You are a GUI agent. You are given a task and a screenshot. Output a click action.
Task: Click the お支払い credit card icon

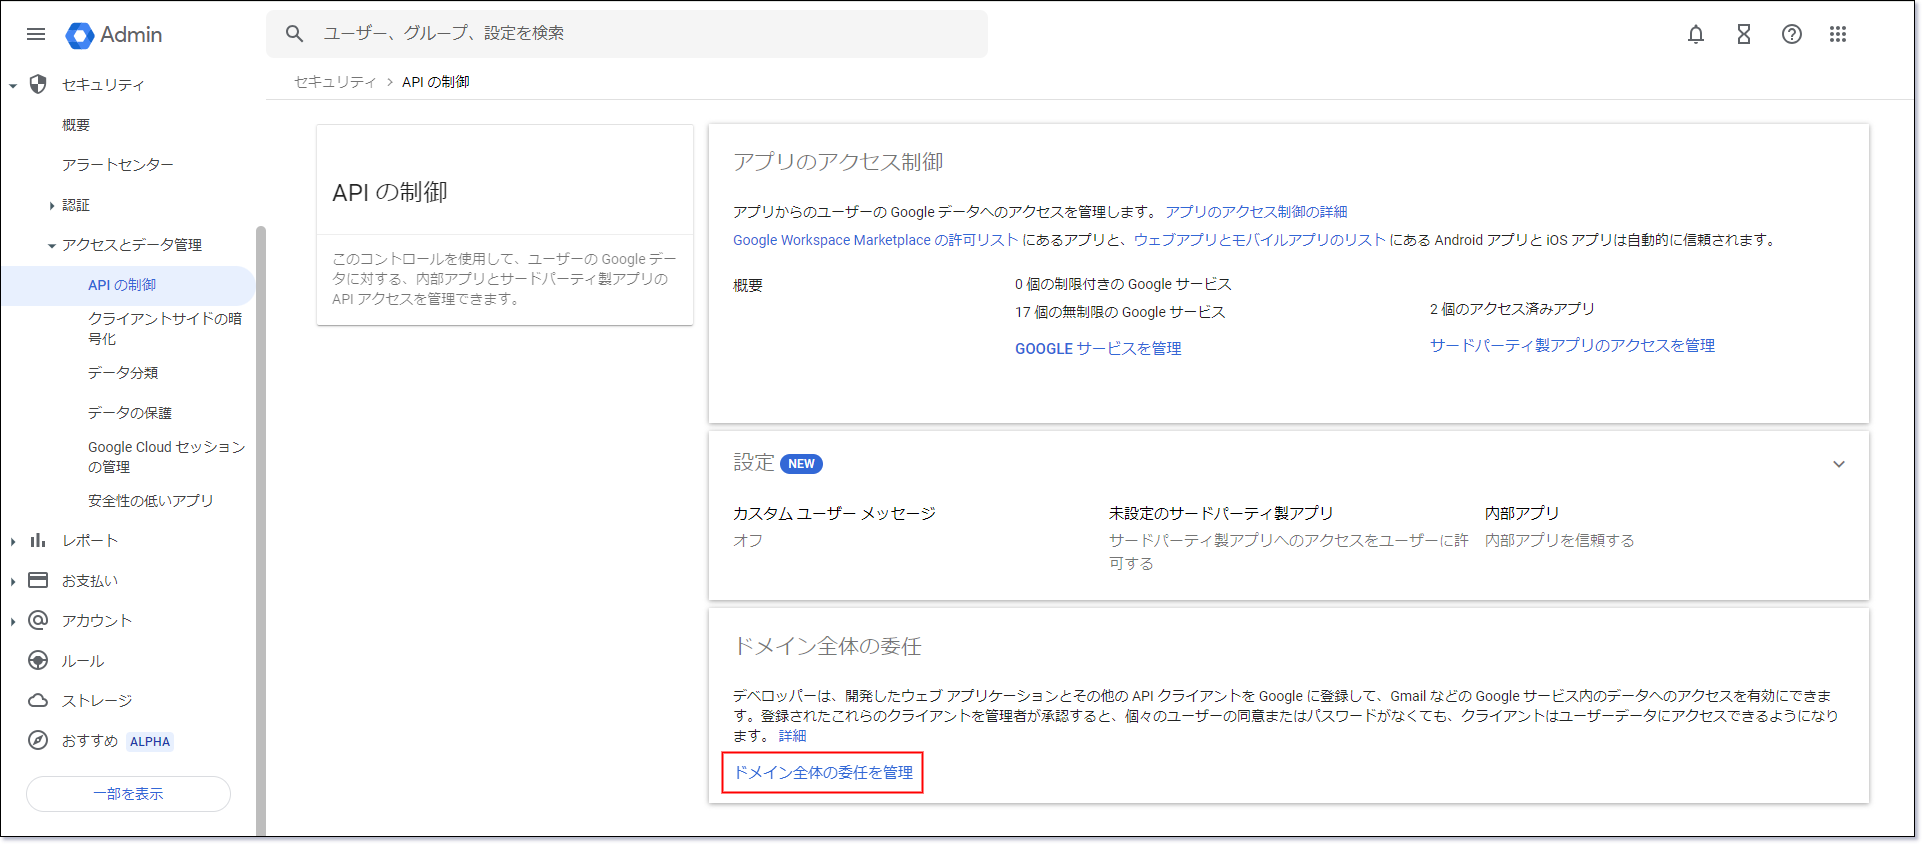38,580
